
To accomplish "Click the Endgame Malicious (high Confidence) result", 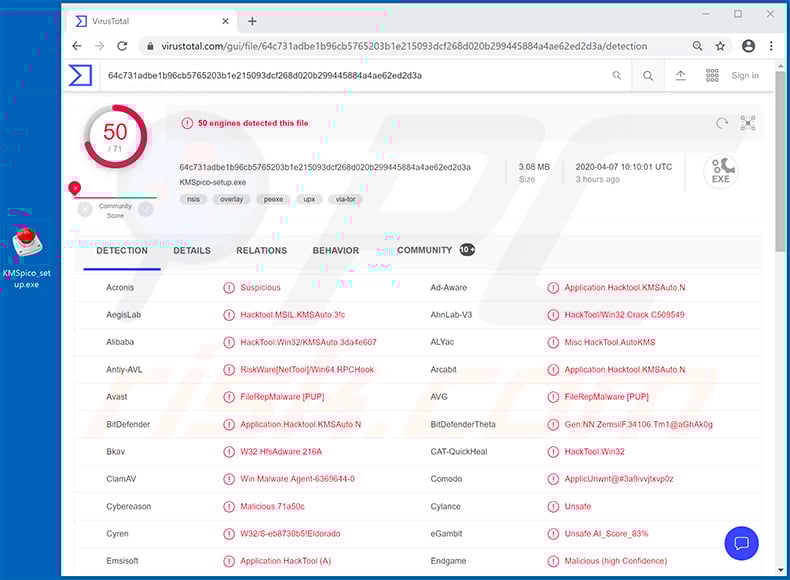I will (616, 561).
